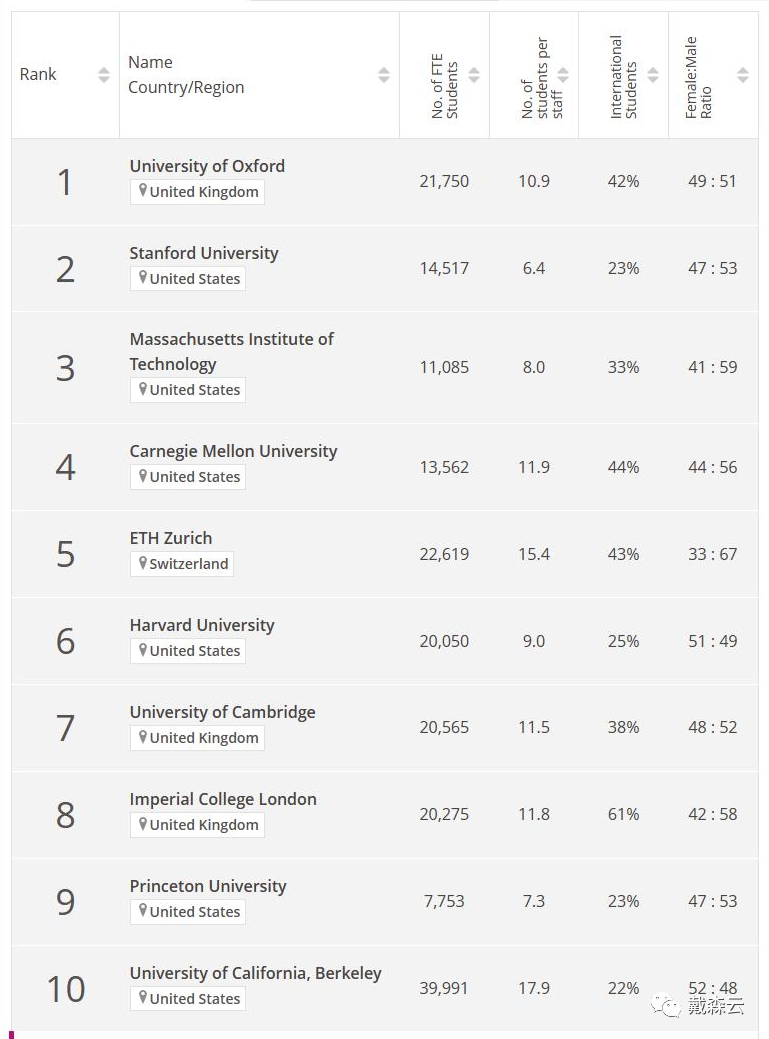Click United Kingdom tag under Cambridge
769x1039 pixels.
pyautogui.click(x=197, y=738)
